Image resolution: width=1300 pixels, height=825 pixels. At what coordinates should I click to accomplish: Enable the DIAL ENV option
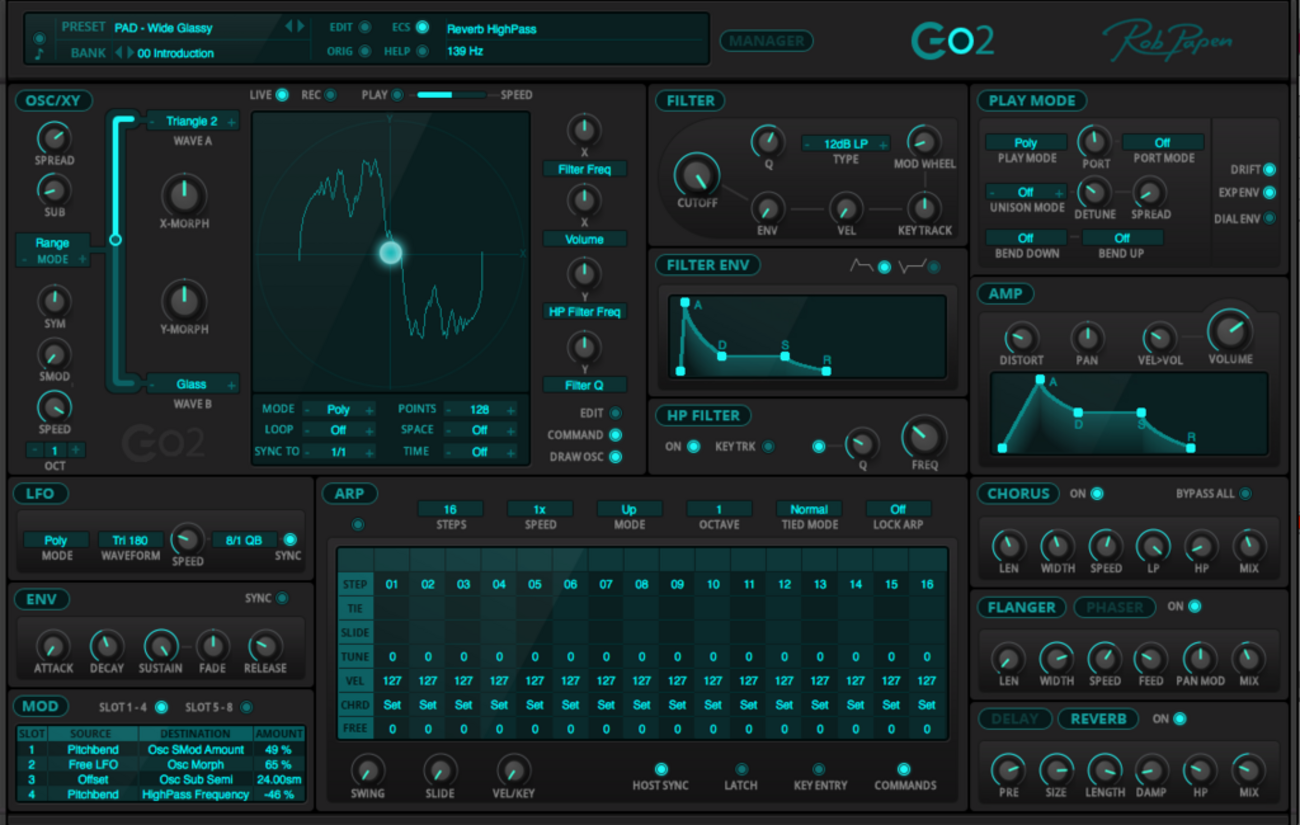[1270, 218]
